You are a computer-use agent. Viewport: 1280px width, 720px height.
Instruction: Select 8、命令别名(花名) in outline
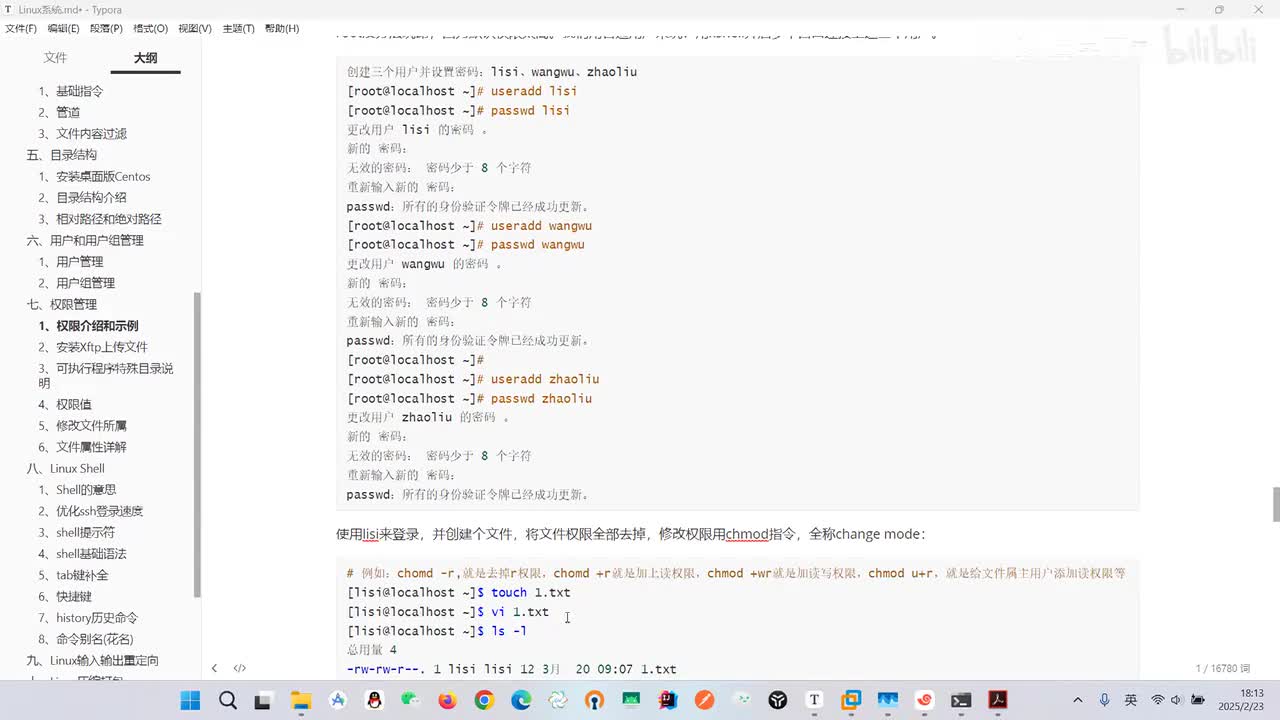[x=85, y=639]
